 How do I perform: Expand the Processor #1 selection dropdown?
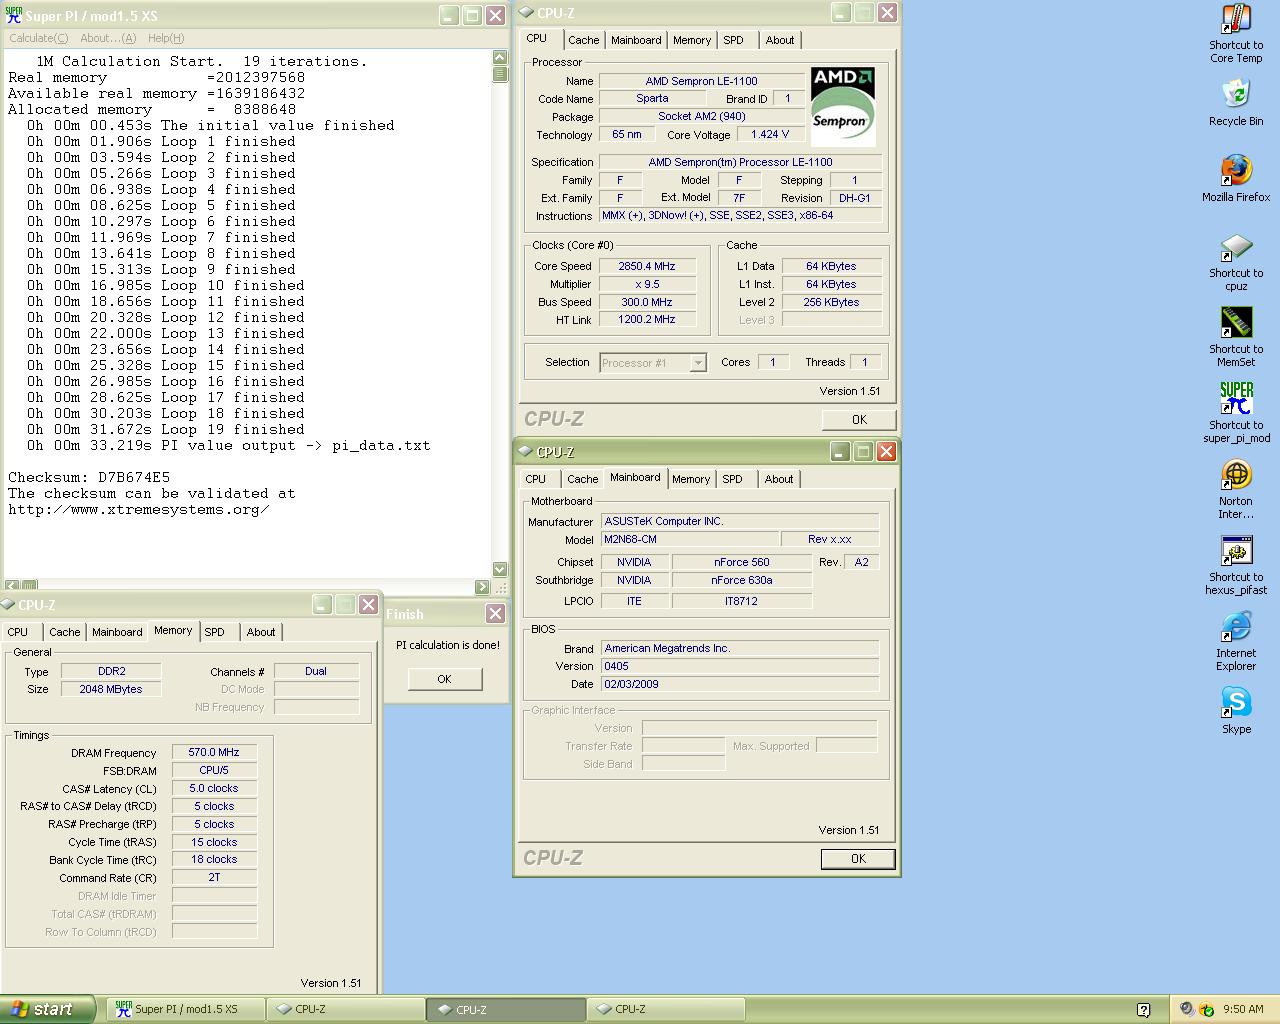pyautogui.click(x=698, y=363)
